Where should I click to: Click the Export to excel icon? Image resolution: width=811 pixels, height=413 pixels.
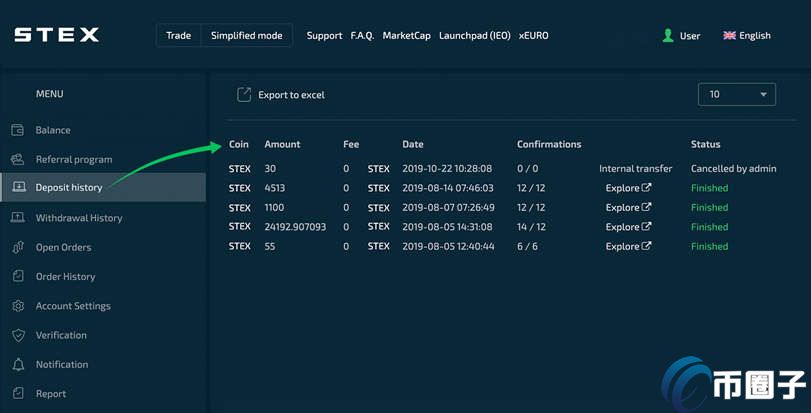[244, 95]
